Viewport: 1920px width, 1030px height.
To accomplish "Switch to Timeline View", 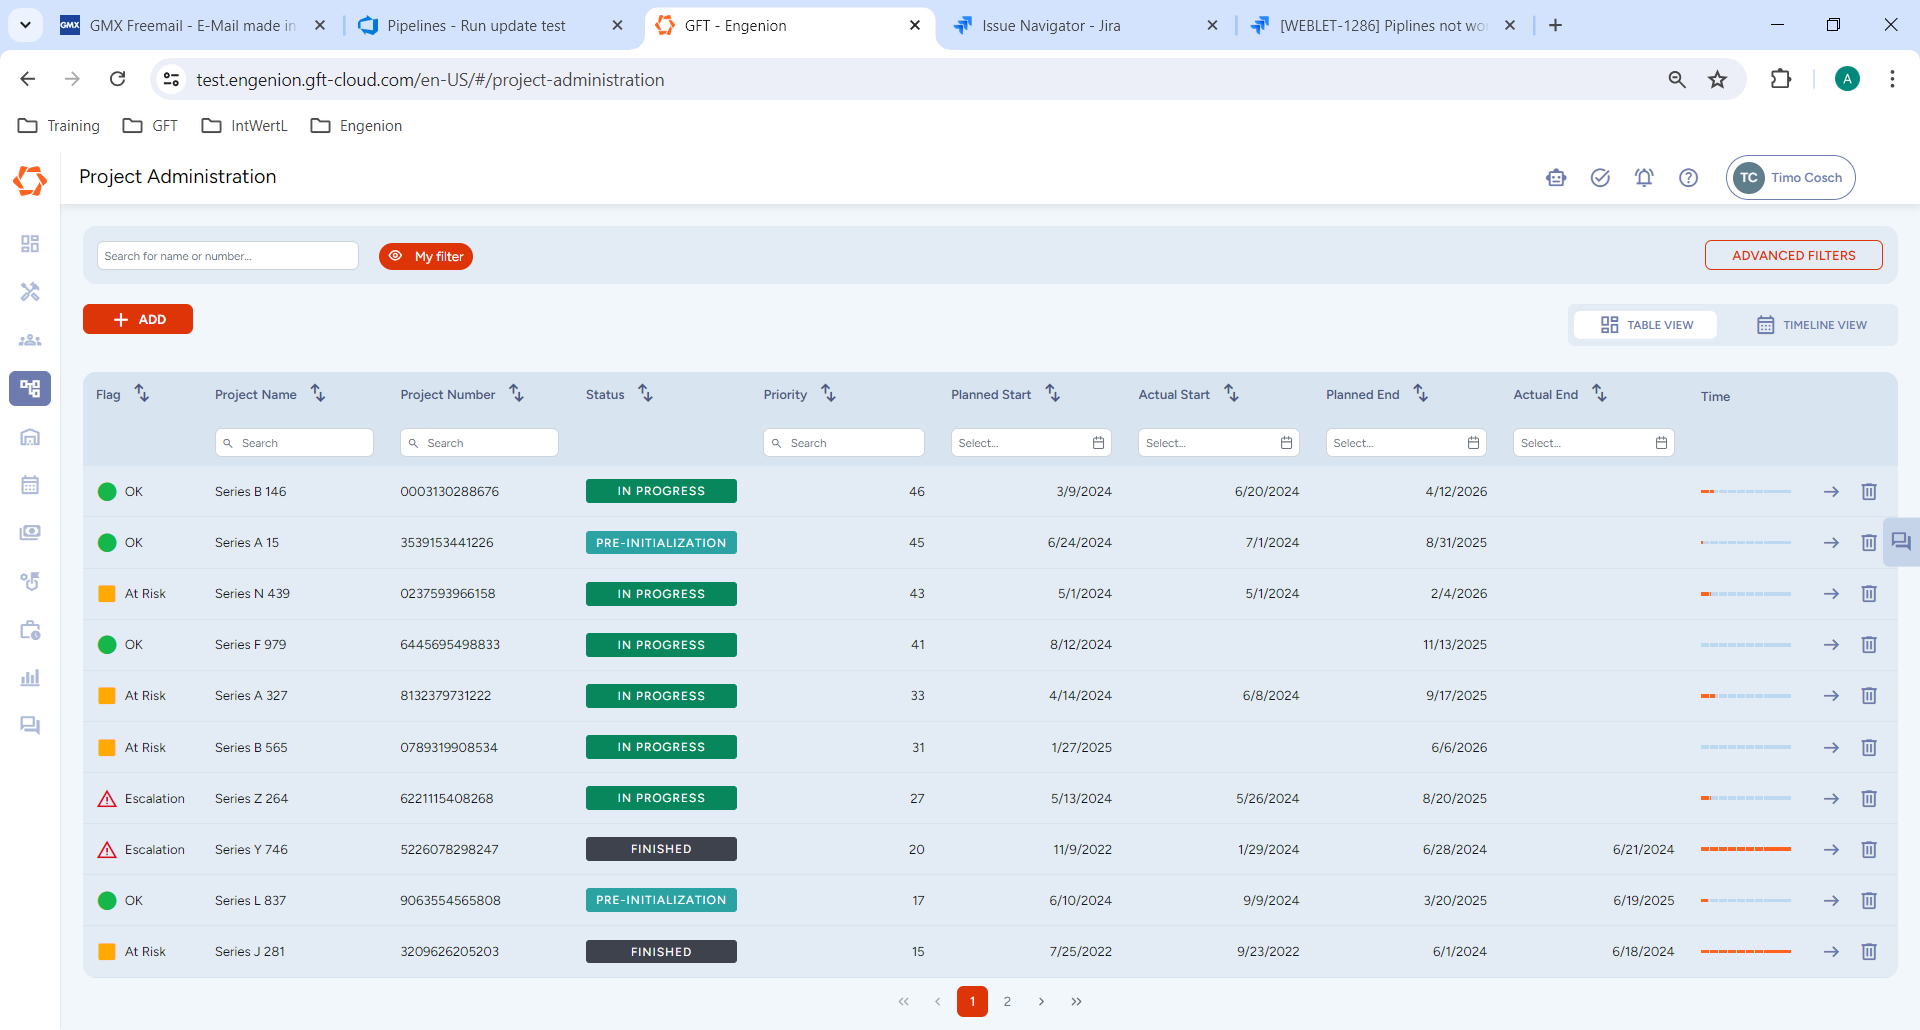I will tap(1811, 325).
